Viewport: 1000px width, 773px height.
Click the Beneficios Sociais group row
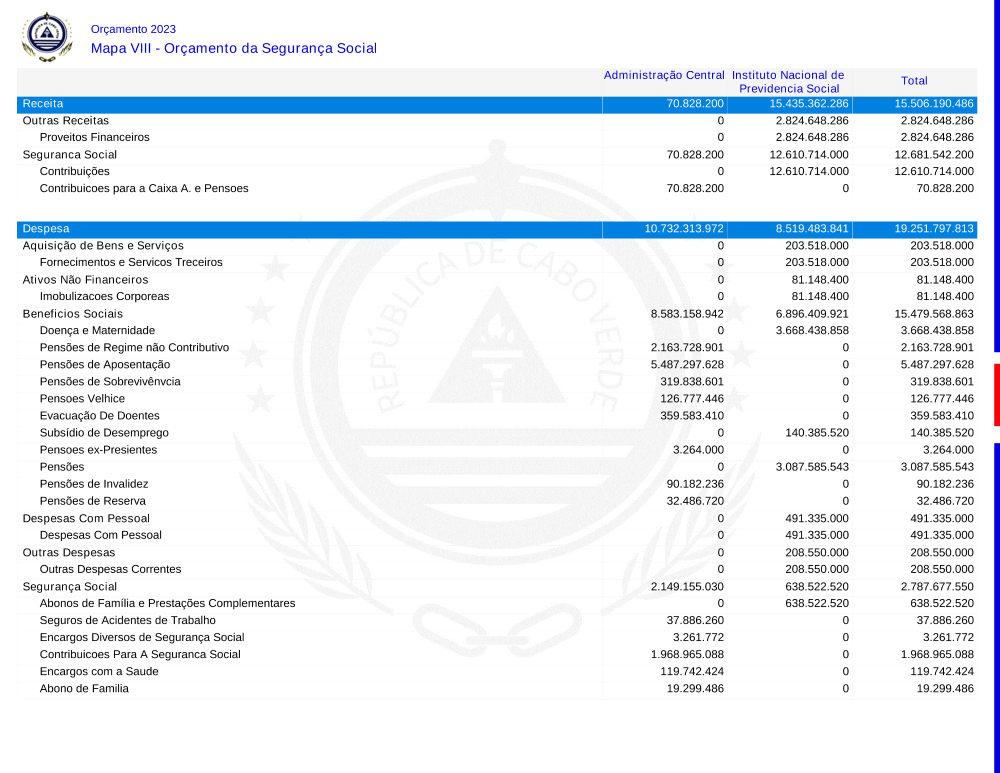(73, 314)
